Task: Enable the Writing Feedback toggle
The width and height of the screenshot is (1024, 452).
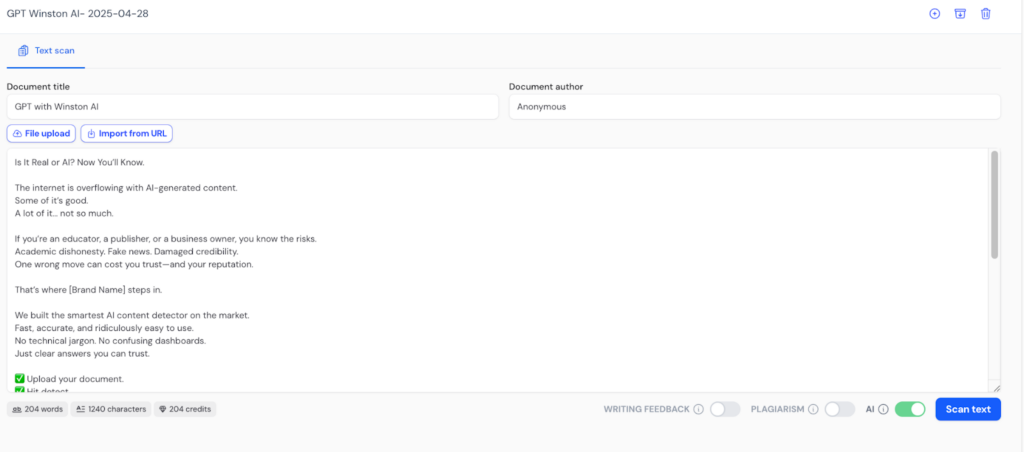Action: (x=725, y=410)
